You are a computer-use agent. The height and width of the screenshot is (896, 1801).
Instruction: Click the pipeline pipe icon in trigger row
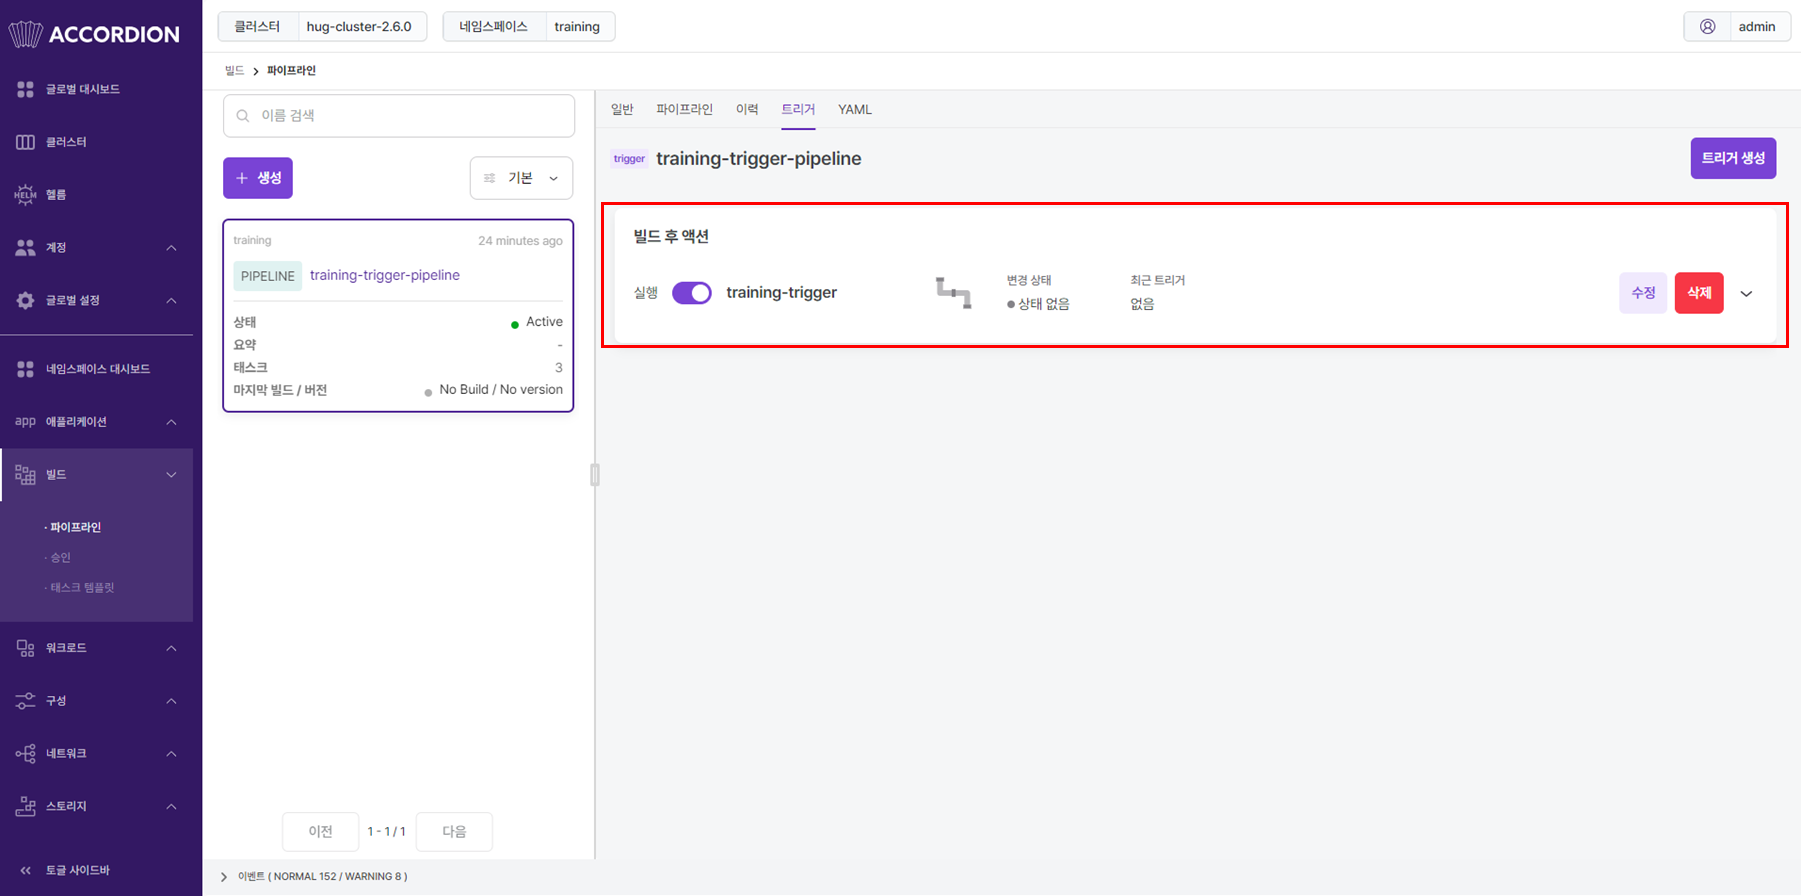pyautogui.click(x=953, y=293)
